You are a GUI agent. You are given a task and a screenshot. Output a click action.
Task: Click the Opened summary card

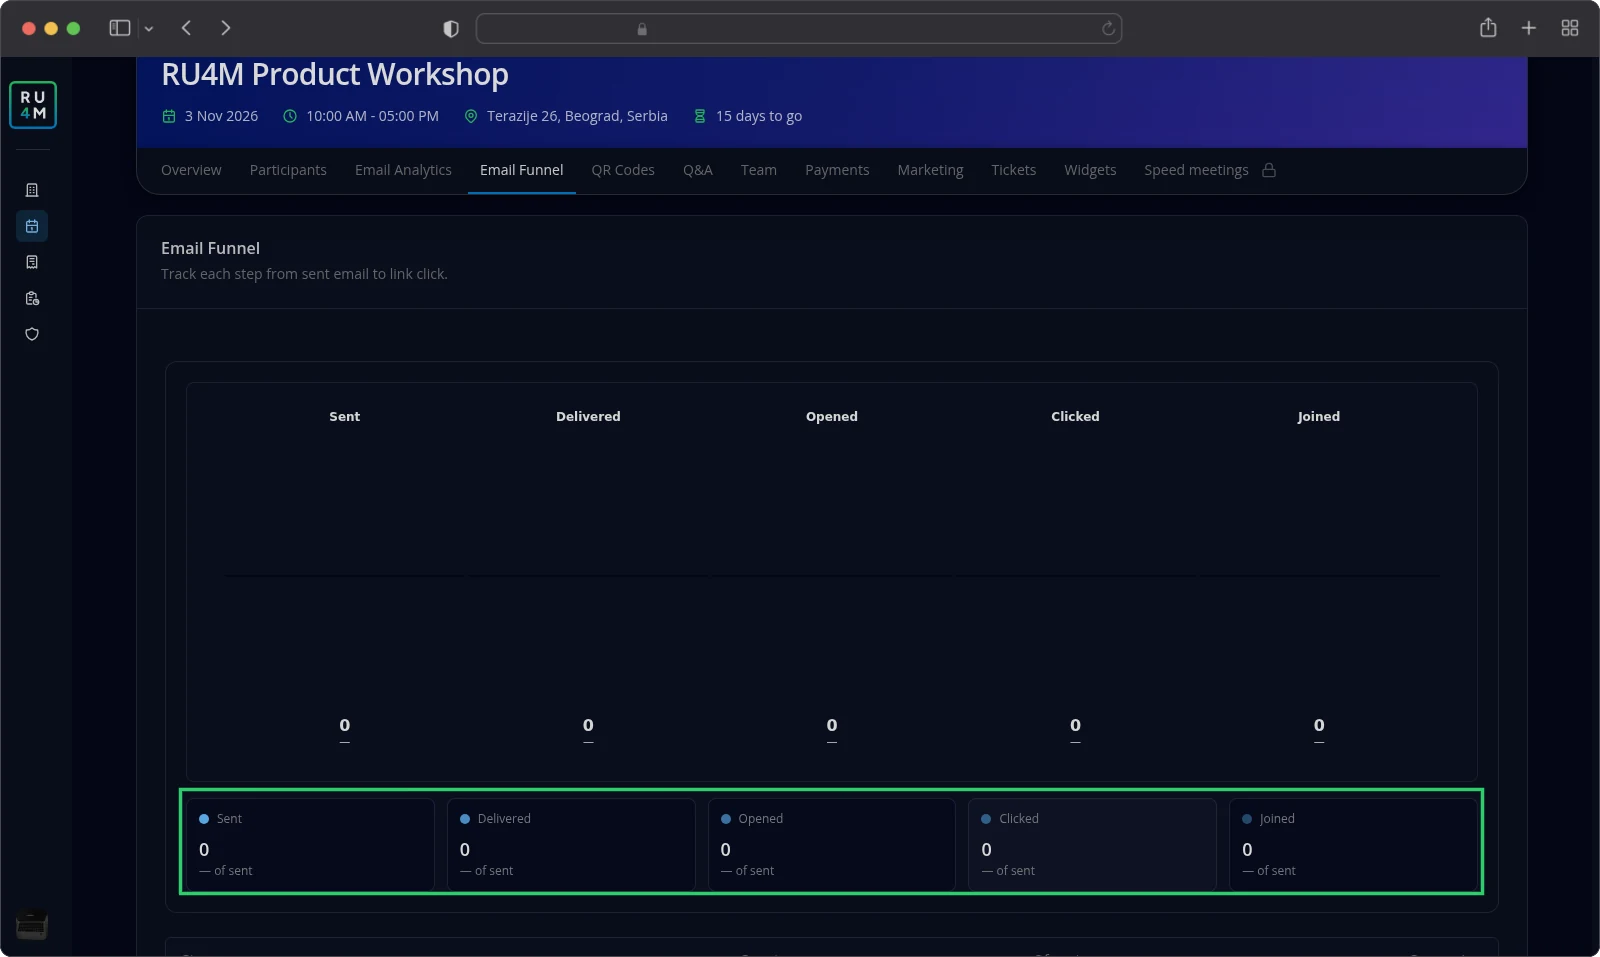tap(832, 844)
